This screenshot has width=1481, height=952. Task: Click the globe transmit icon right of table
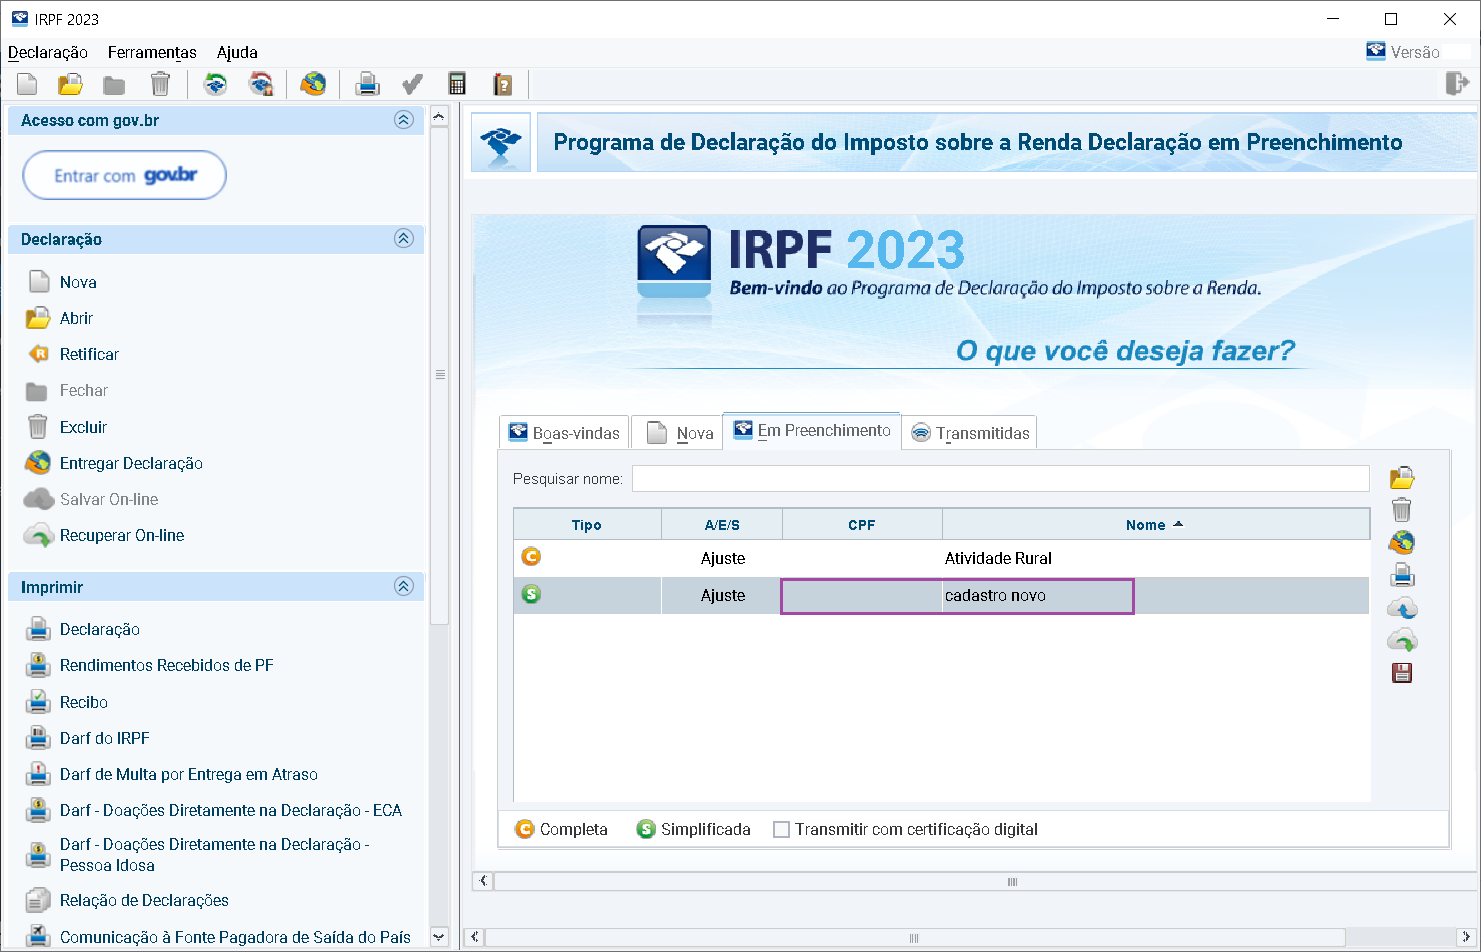(x=1402, y=543)
